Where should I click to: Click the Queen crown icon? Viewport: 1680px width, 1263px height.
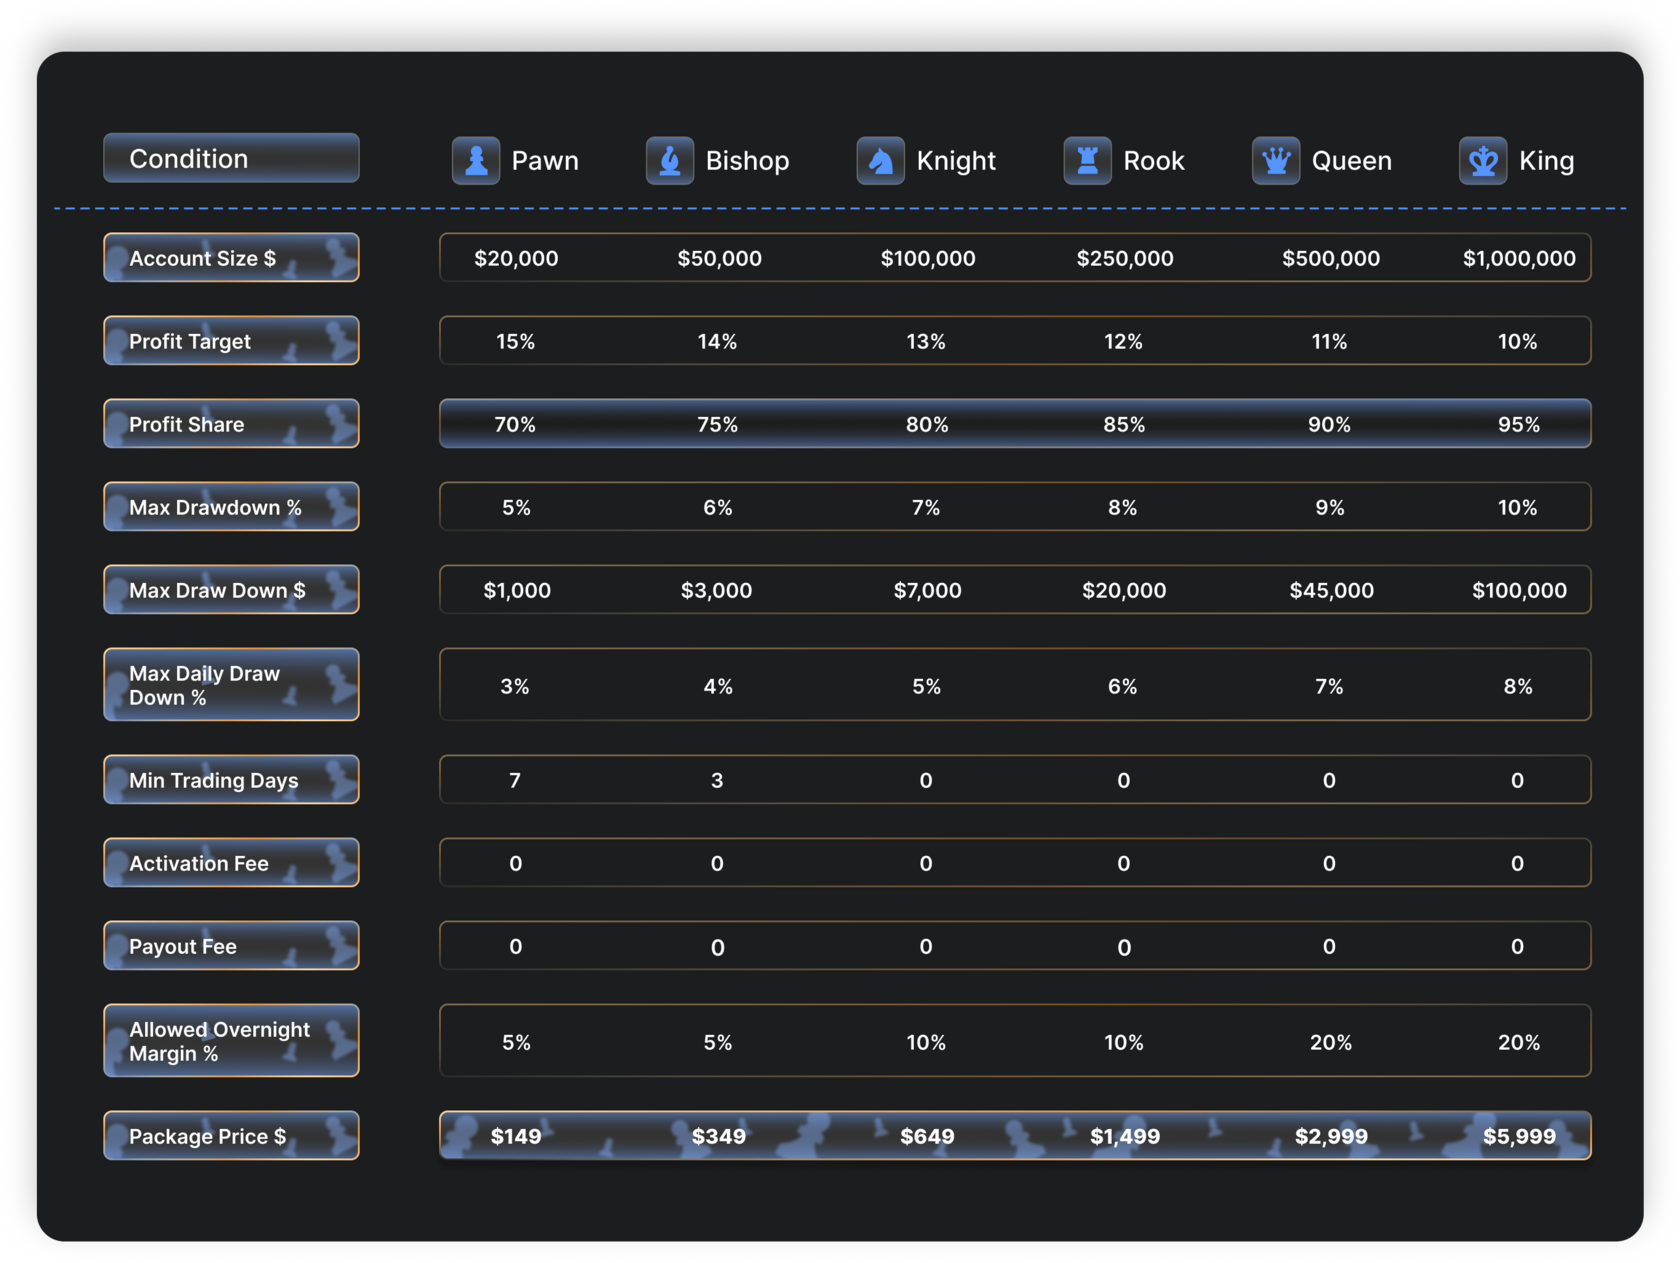click(1276, 160)
